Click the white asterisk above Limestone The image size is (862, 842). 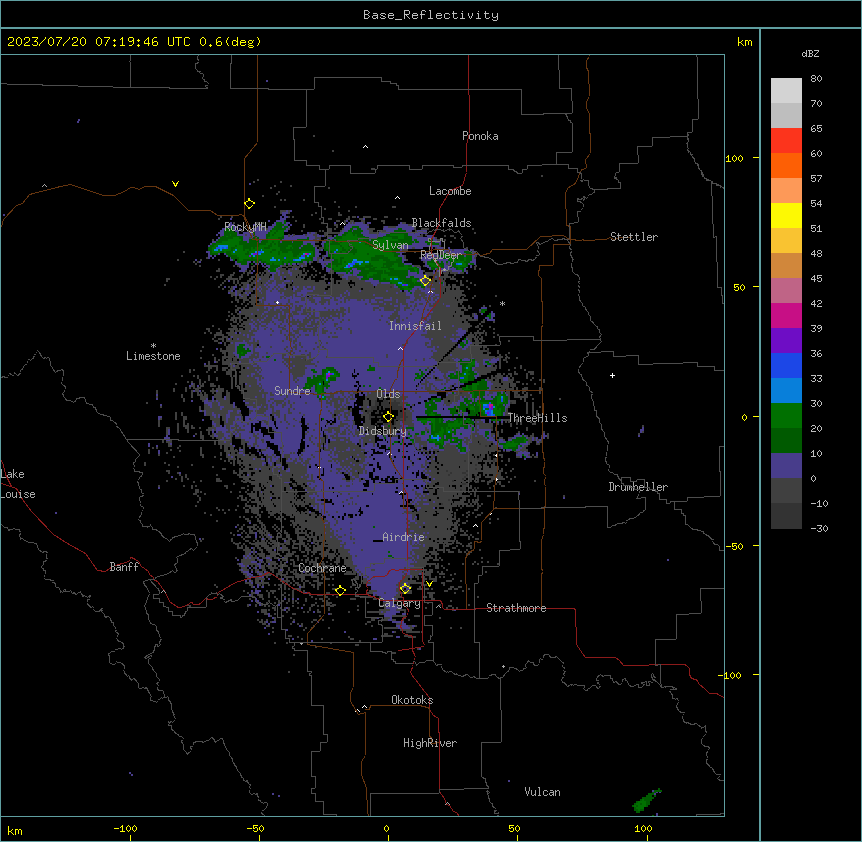(153, 346)
